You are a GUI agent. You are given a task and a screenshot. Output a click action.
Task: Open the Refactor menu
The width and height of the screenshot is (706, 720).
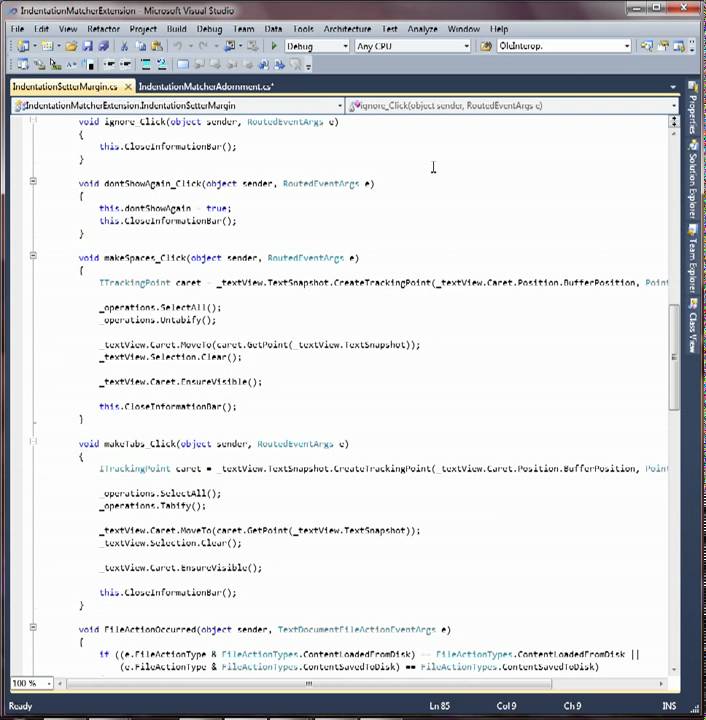click(103, 29)
